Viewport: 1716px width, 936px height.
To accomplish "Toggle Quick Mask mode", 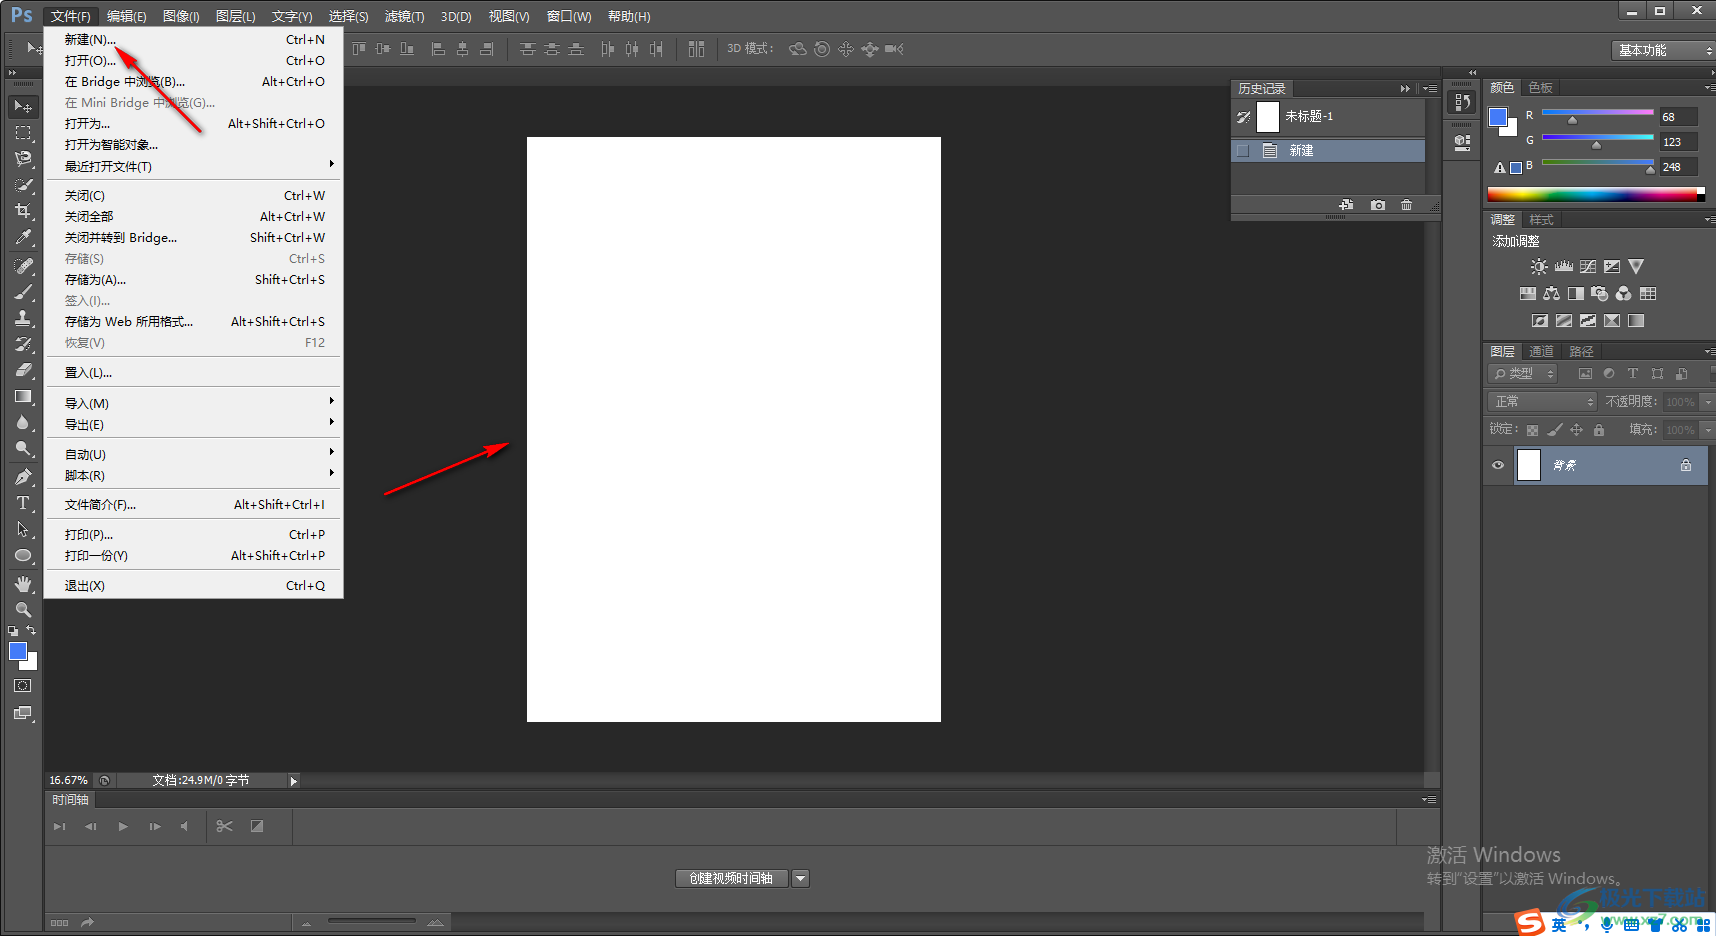I will coord(23,686).
